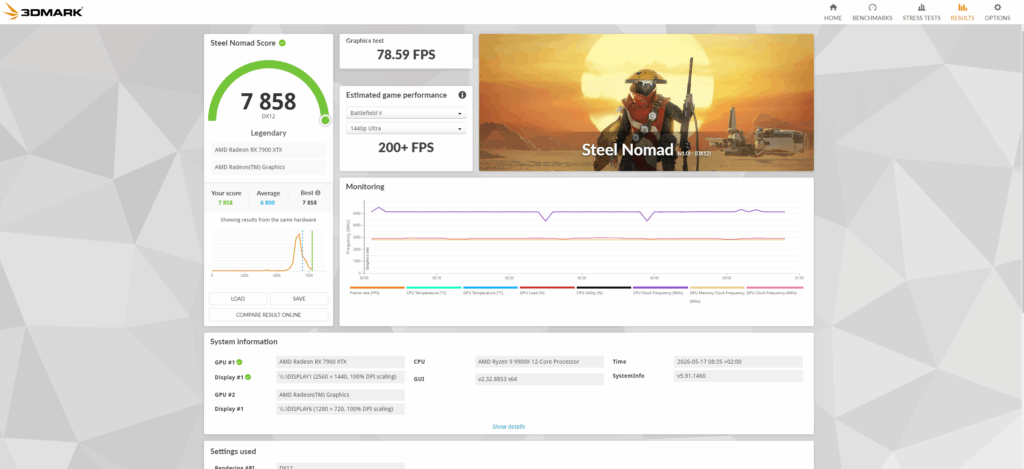
Task: Click the score distribution chart
Action: click(x=268, y=251)
